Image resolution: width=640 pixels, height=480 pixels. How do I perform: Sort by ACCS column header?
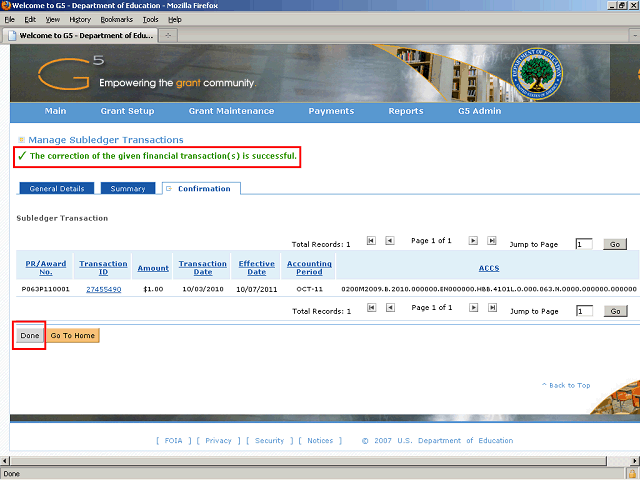[x=489, y=268]
